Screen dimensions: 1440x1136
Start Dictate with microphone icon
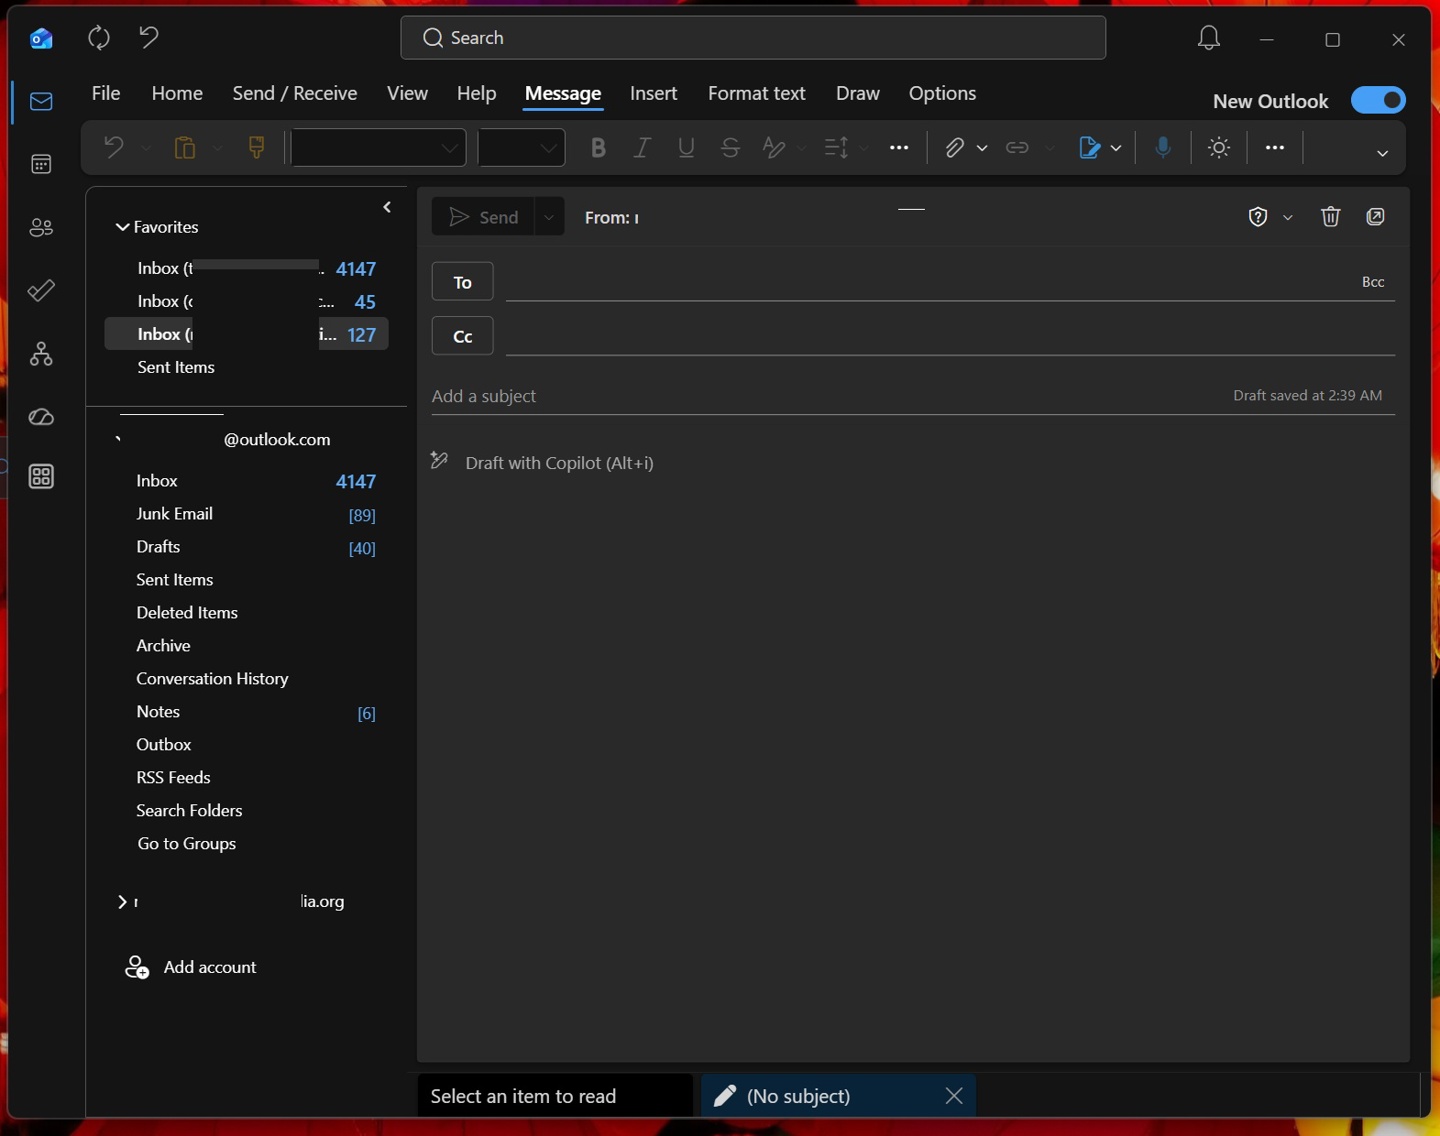tap(1163, 148)
